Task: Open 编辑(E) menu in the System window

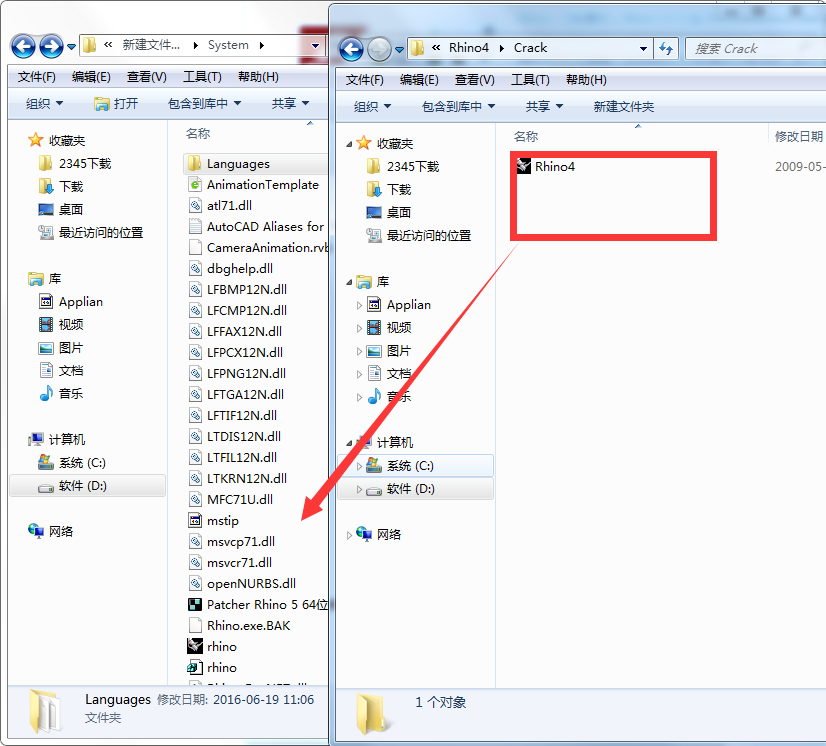Action: point(91,77)
